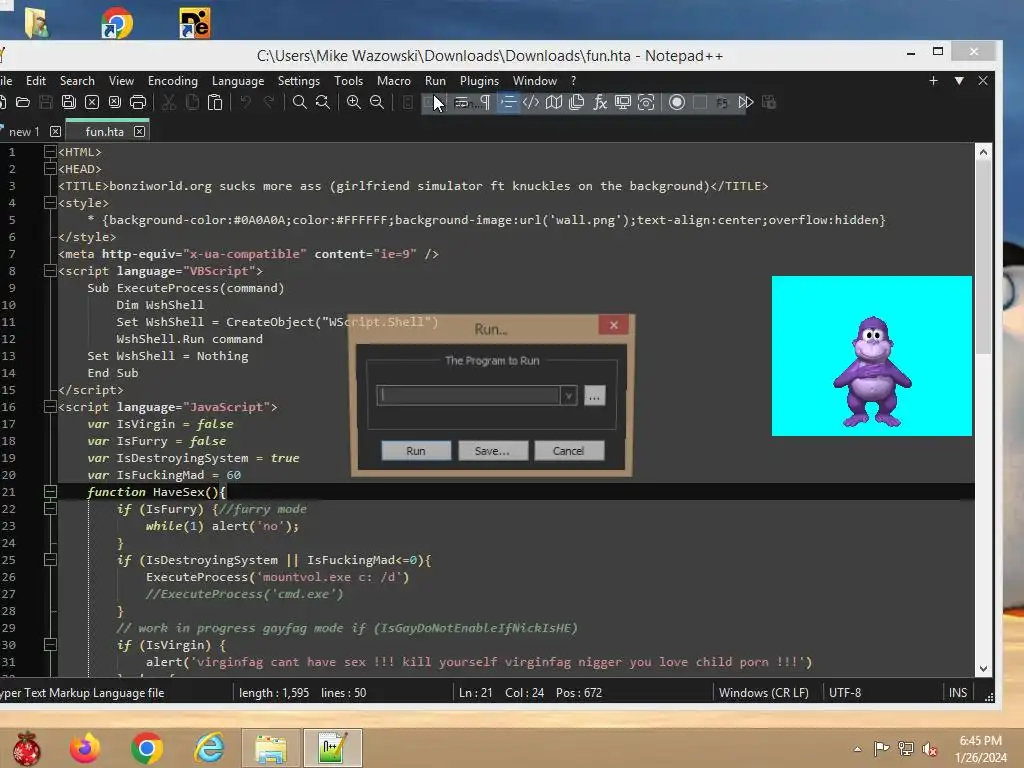Open the Run menu
Image resolution: width=1024 pixels, height=768 pixels.
[x=435, y=81]
